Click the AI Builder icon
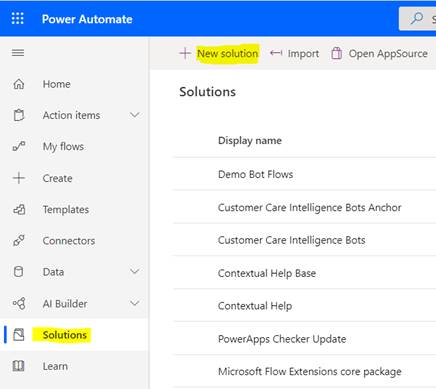436x389 pixels. coord(19,303)
